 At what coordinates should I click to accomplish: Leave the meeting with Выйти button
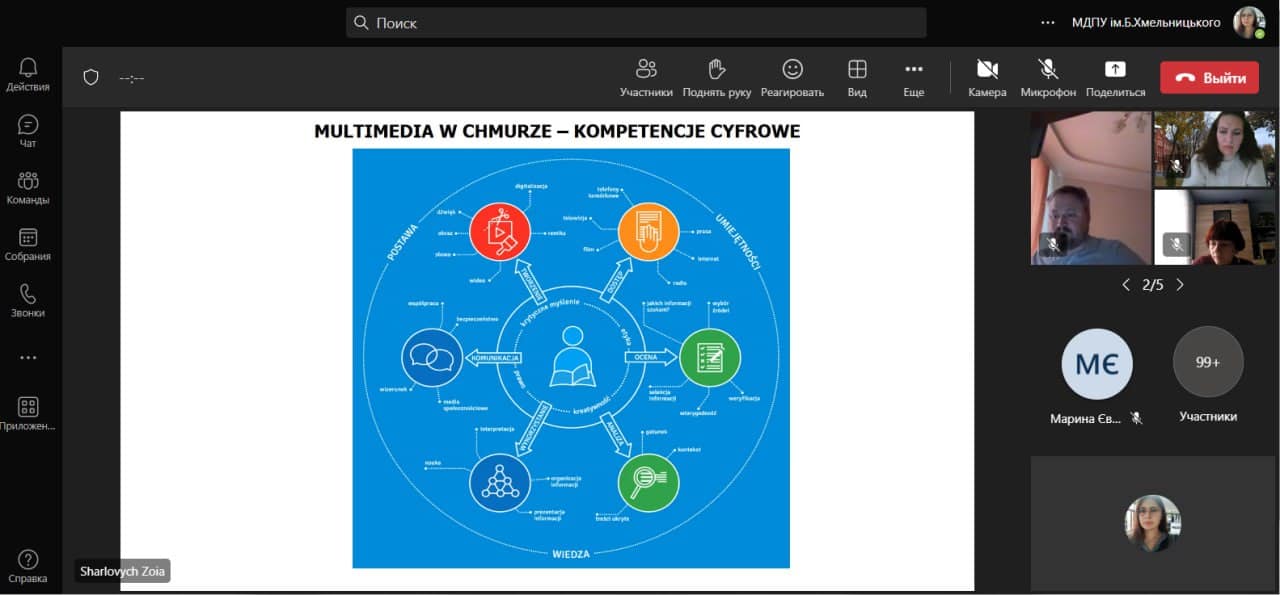click(1209, 78)
